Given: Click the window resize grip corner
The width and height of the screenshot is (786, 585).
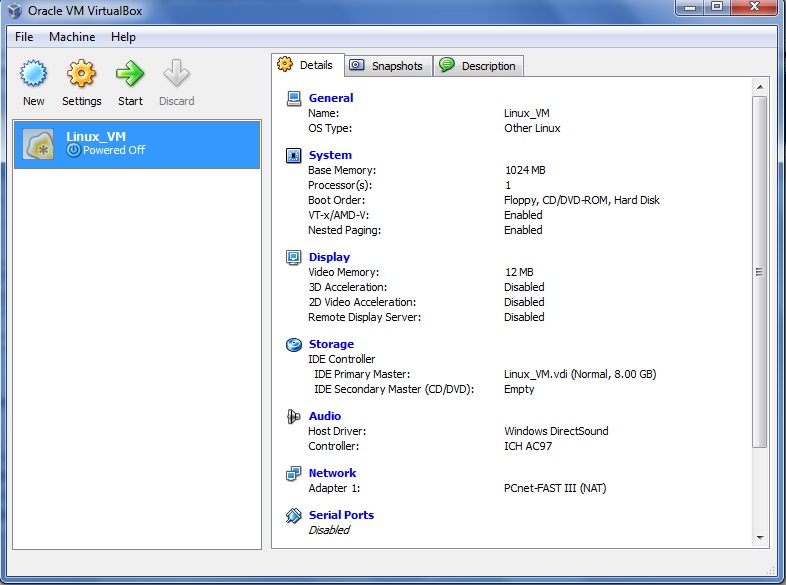Looking at the screenshot, I should pyautogui.click(x=770, y=570).
